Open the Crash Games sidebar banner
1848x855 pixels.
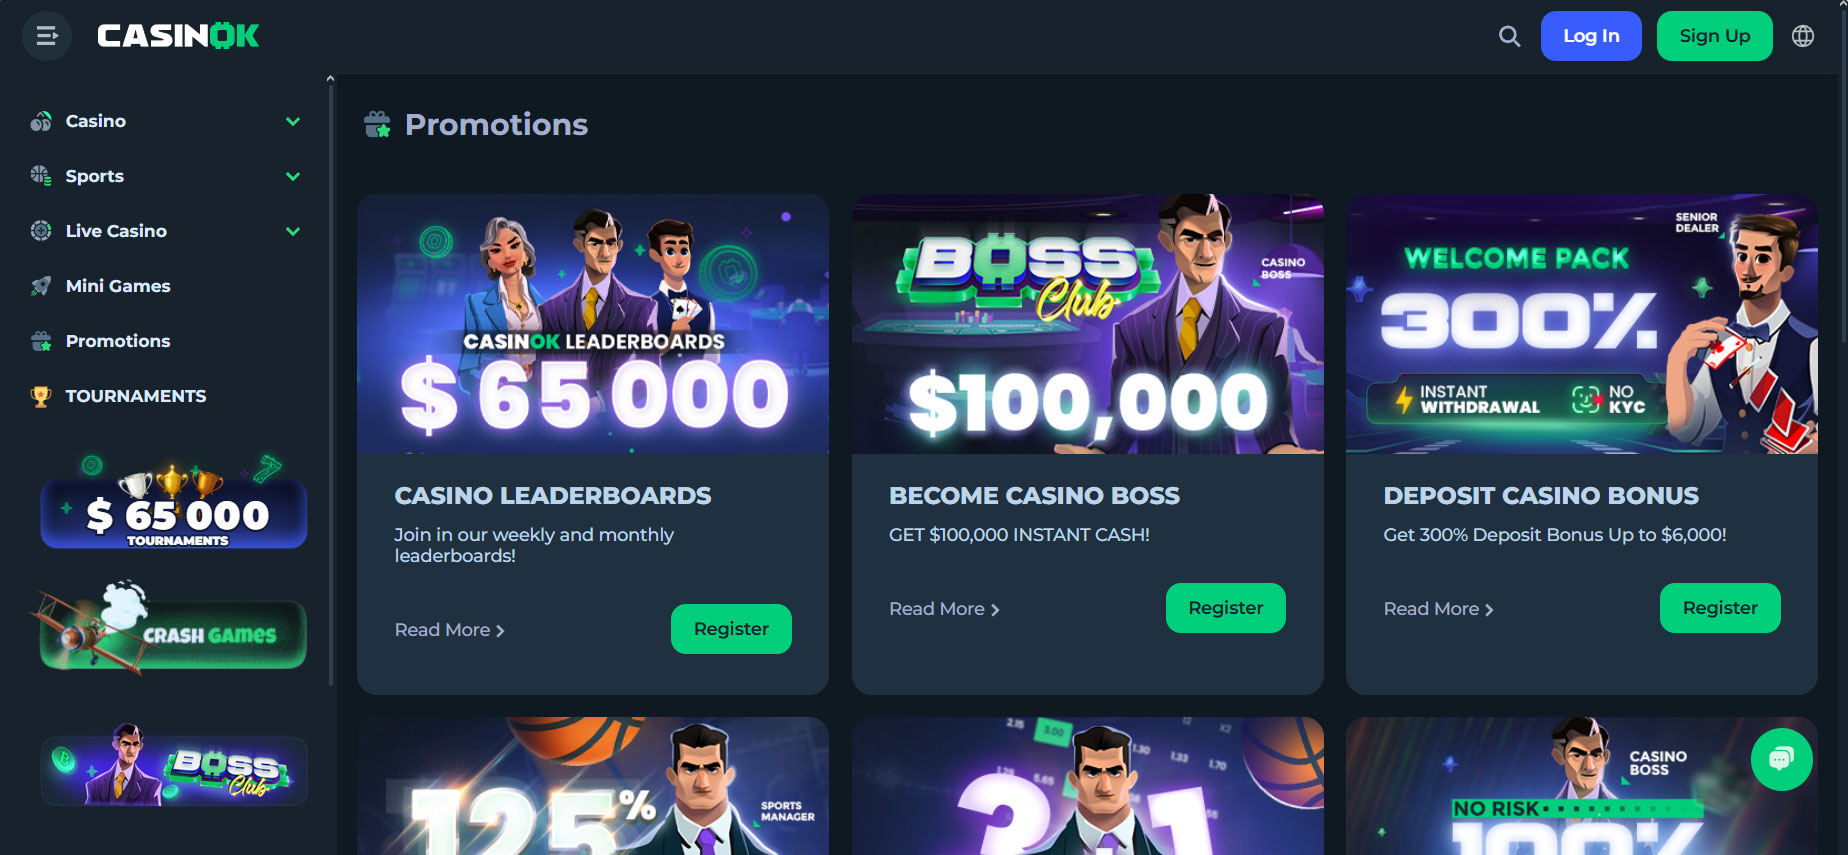173,630
